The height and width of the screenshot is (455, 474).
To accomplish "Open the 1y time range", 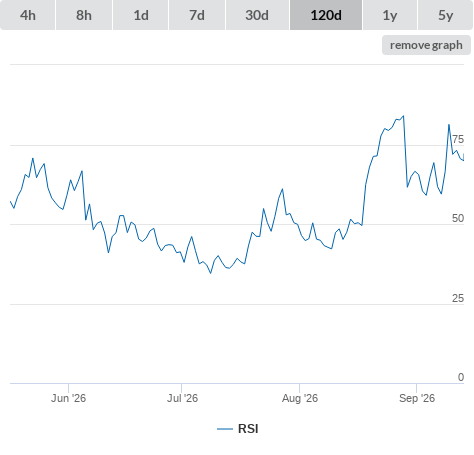I will click(390, 15).
